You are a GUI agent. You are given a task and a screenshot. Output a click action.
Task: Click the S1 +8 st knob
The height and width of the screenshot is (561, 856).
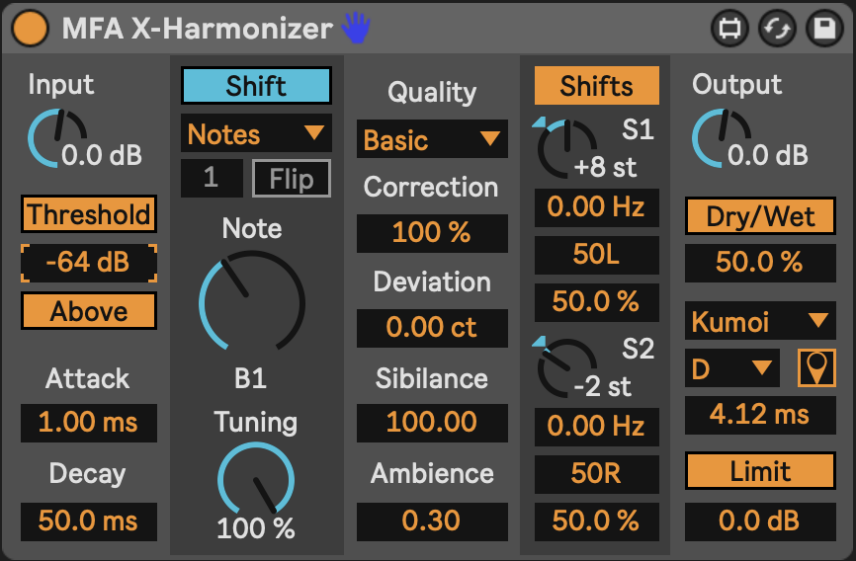(x=567, y=148)
